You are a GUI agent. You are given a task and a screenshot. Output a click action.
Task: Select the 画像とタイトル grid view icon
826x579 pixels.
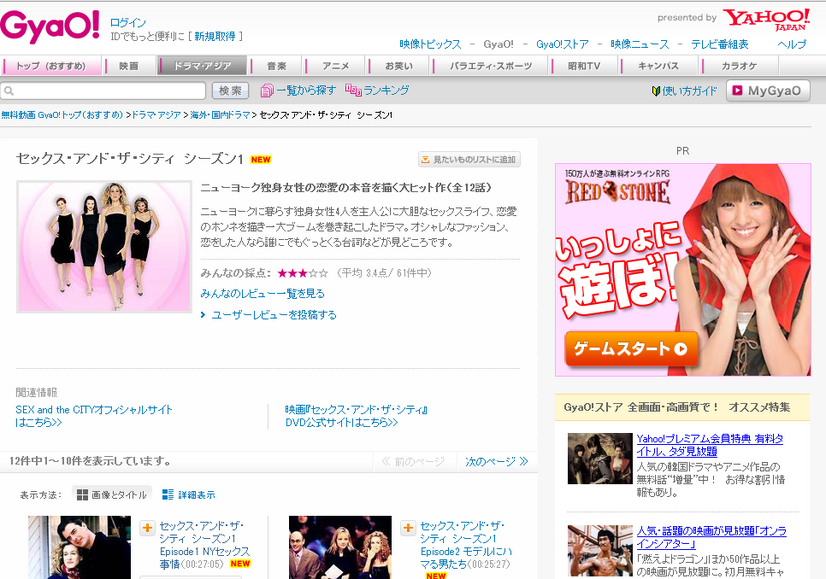(82, 495)
